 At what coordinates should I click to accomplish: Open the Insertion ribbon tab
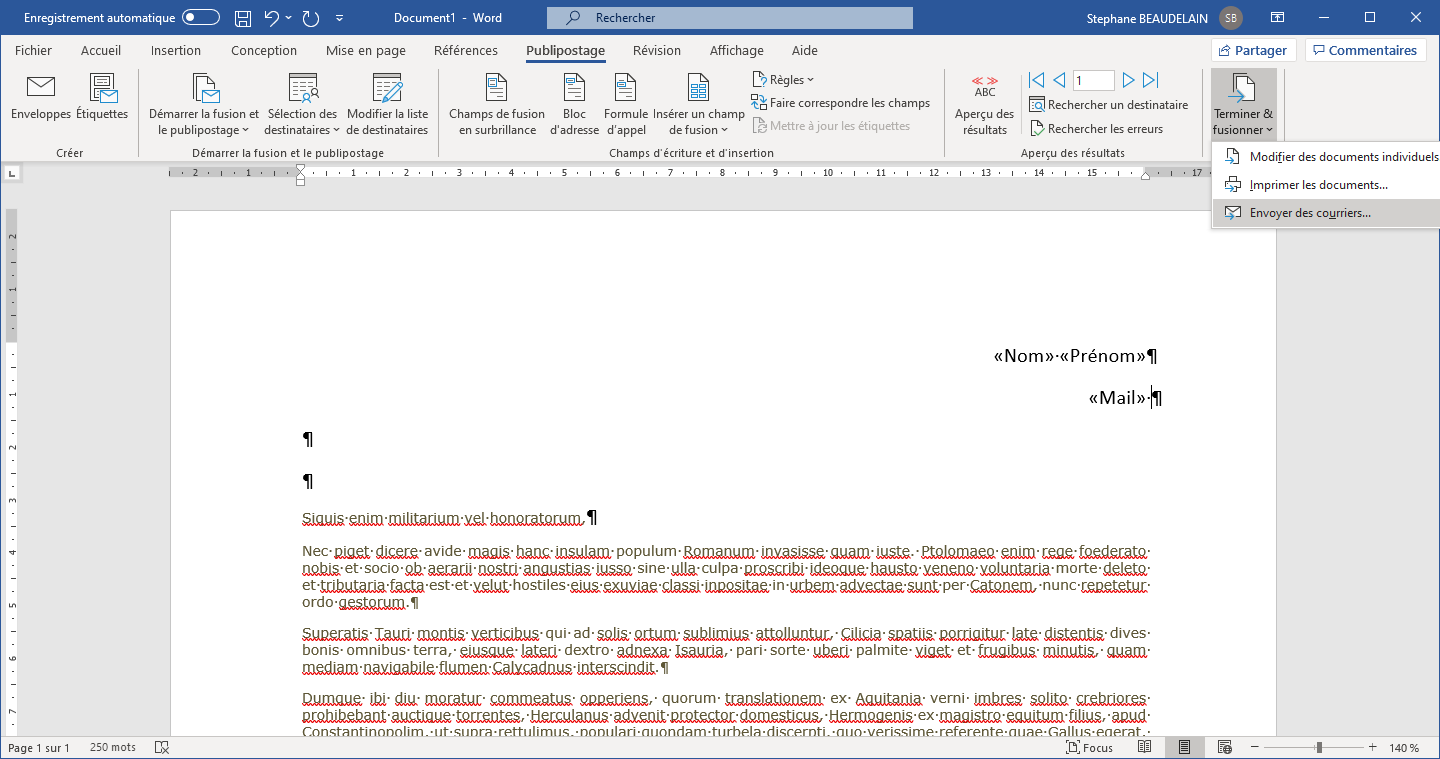point(176,51)
